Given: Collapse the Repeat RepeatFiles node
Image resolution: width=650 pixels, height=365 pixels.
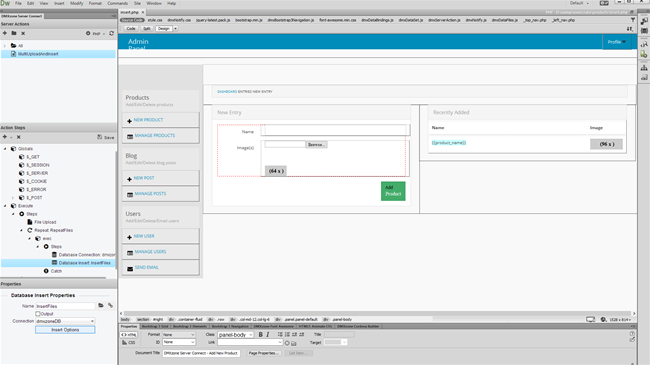Looking at the screenshot, I should (21, 230).
